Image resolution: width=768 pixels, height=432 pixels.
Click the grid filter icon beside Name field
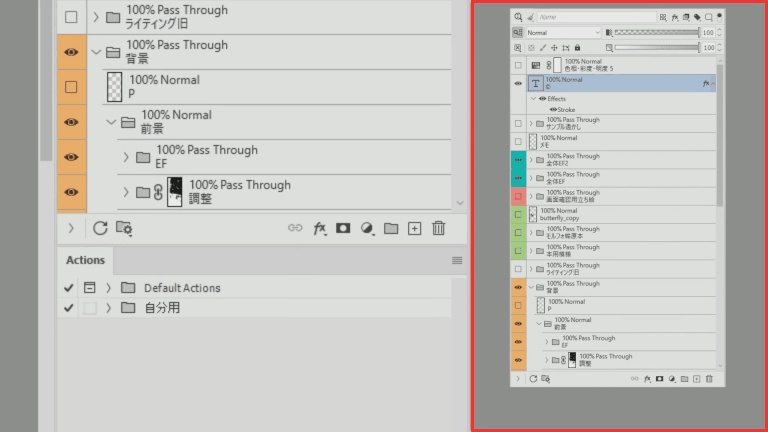coord(663,17)
